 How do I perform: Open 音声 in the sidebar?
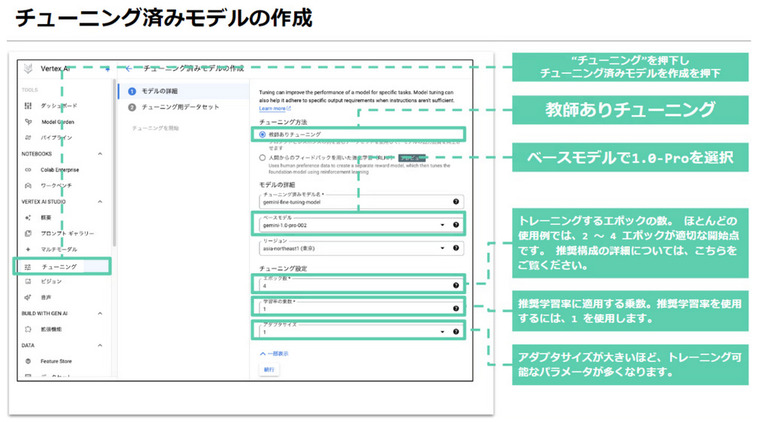[x=46, y=297]
